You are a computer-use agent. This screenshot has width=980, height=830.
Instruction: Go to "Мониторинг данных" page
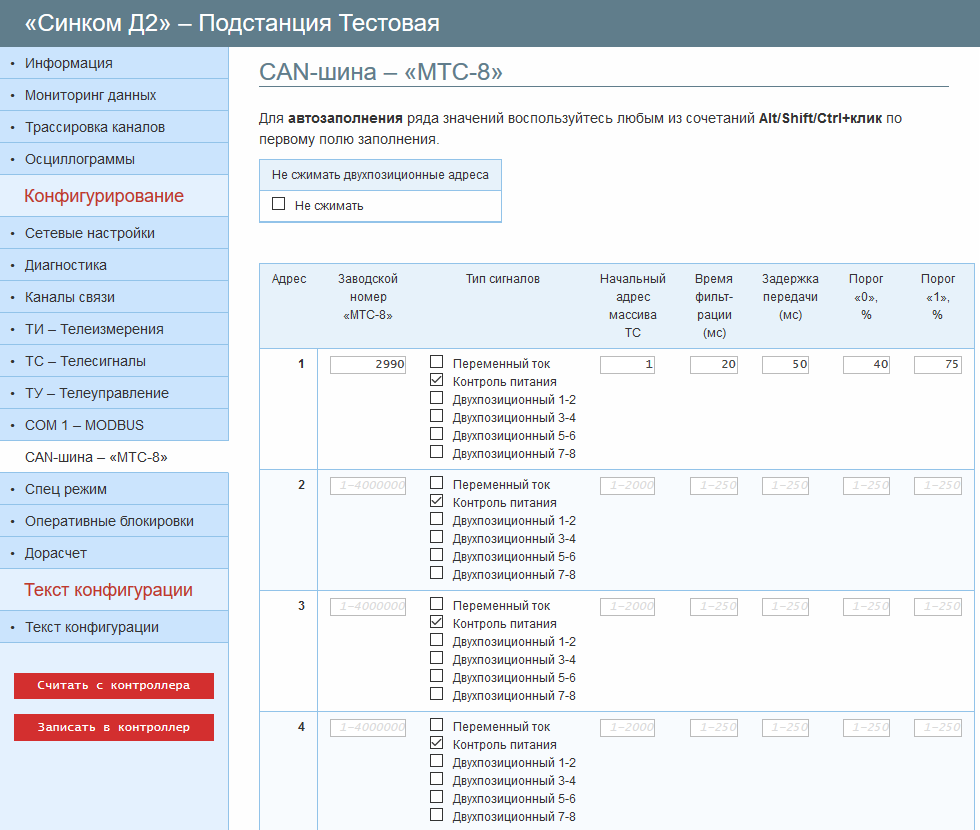90,95
